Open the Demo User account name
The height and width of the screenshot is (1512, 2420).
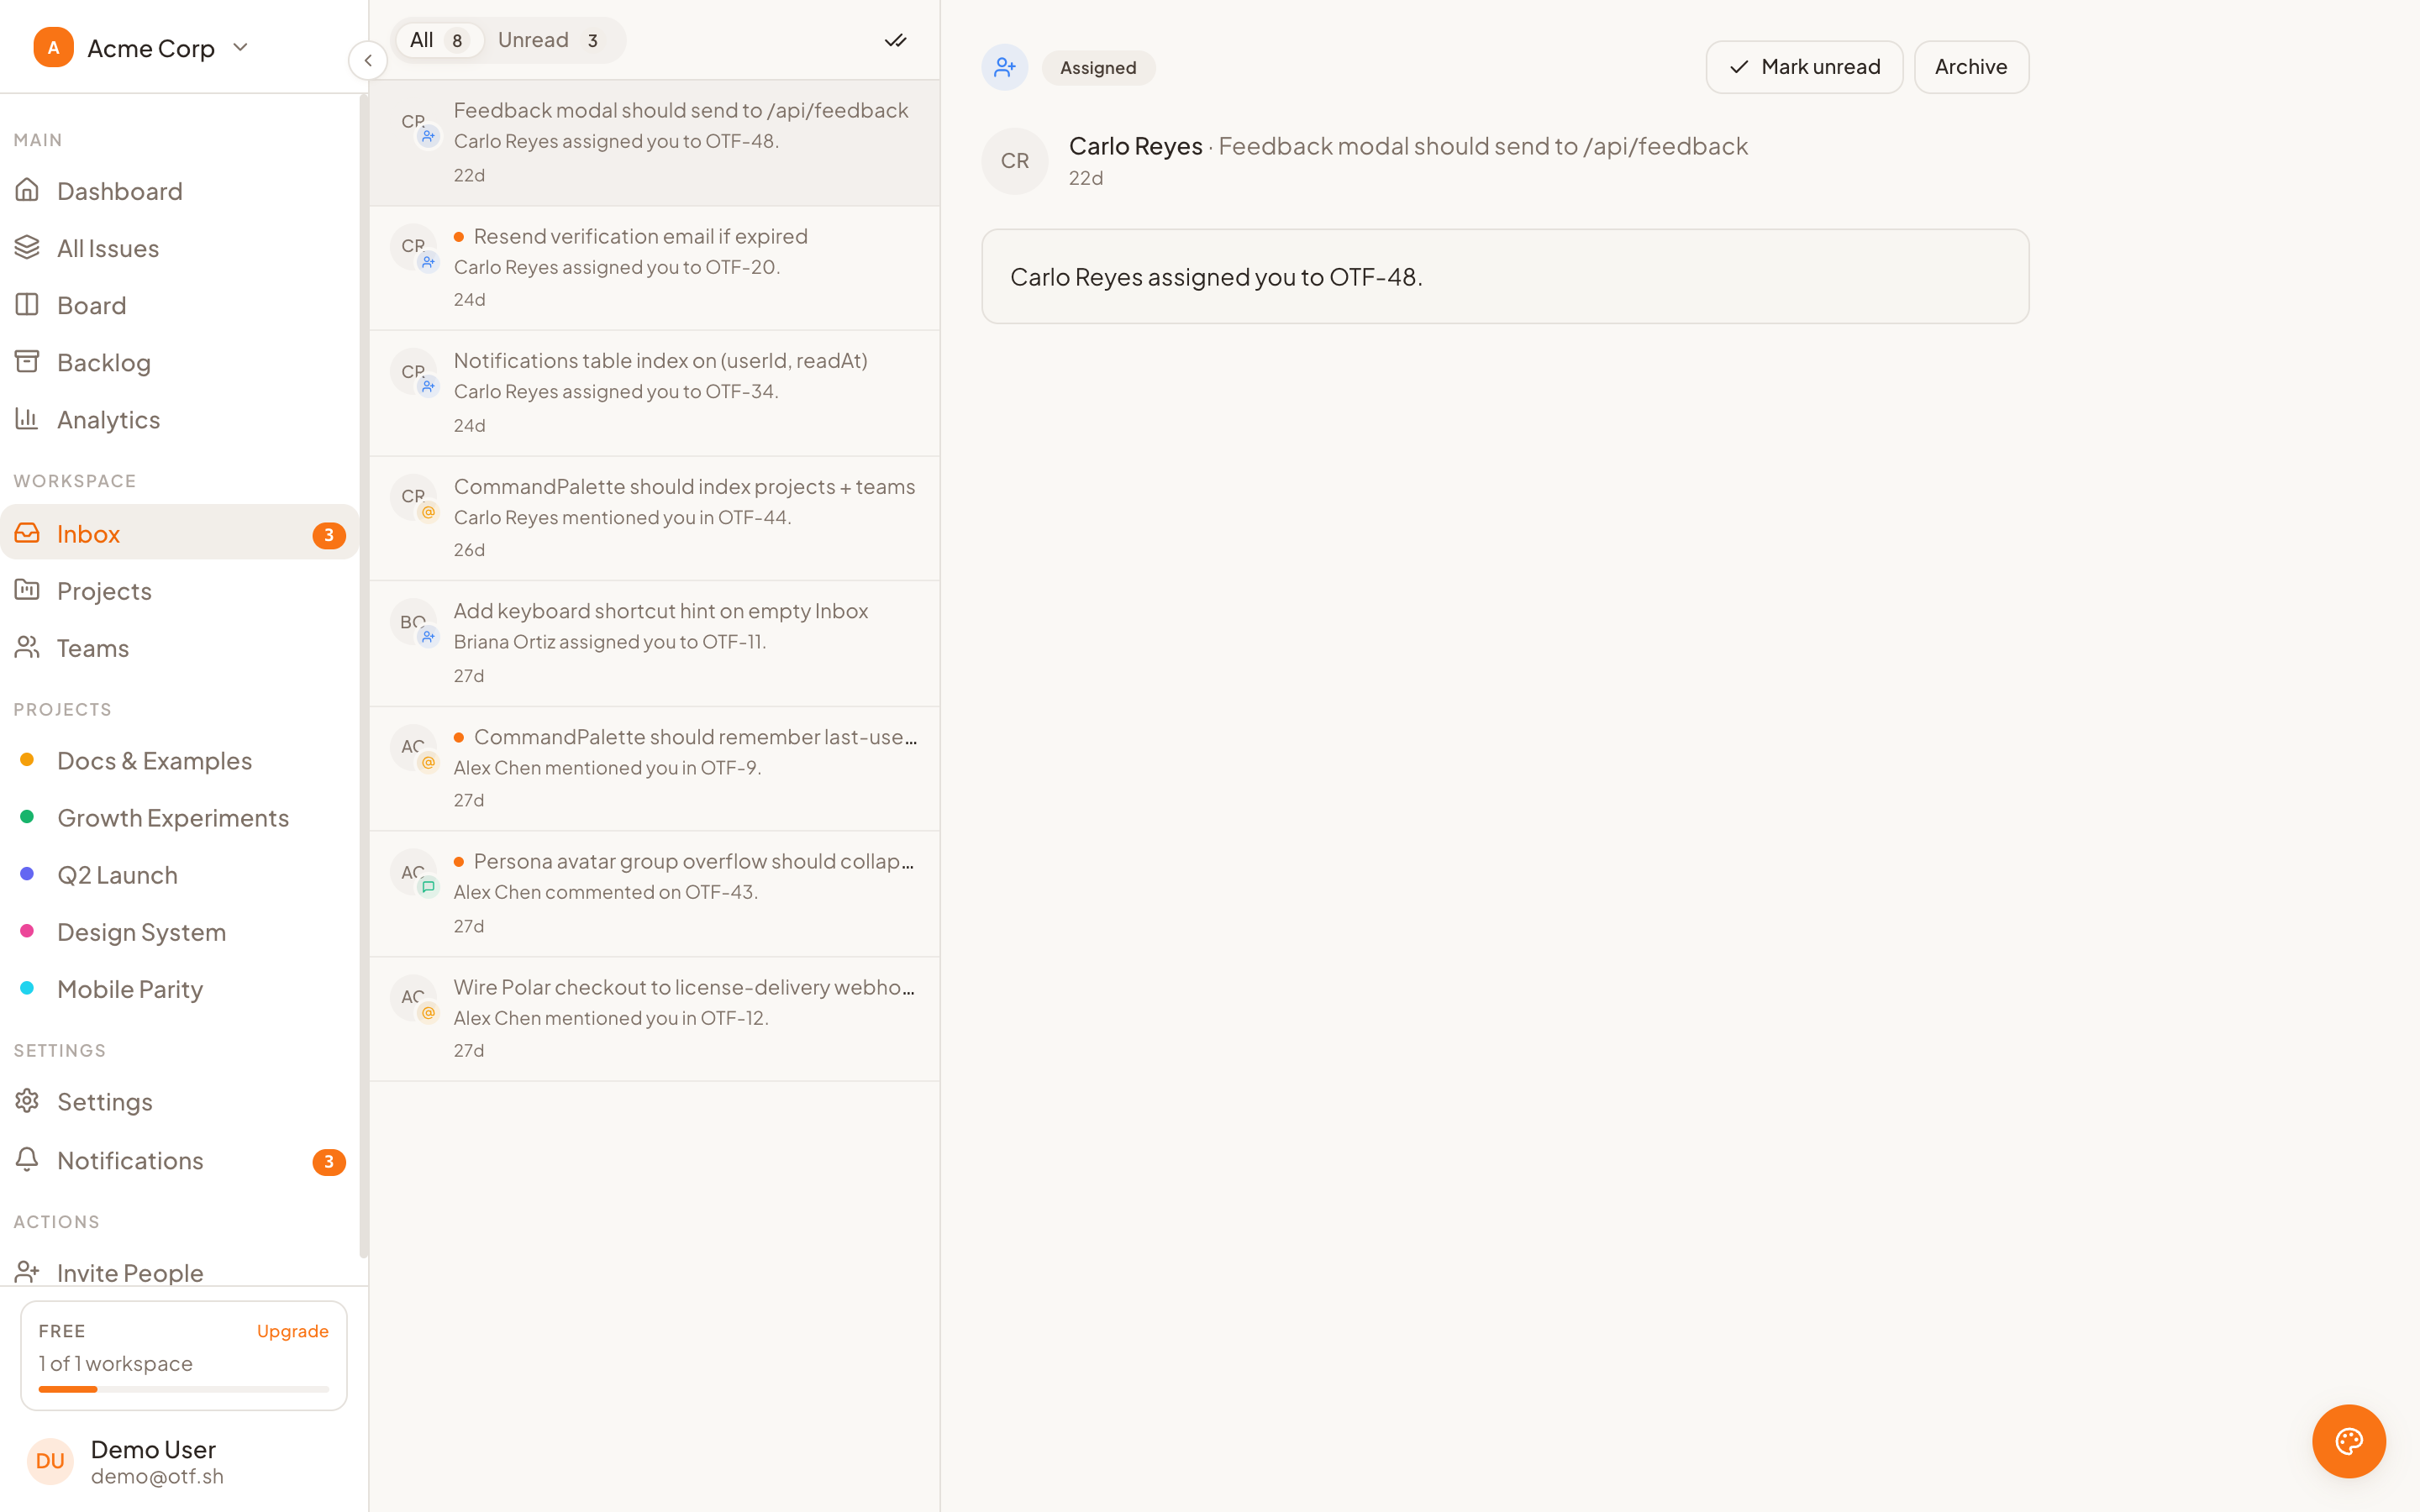pos(153,1449)
